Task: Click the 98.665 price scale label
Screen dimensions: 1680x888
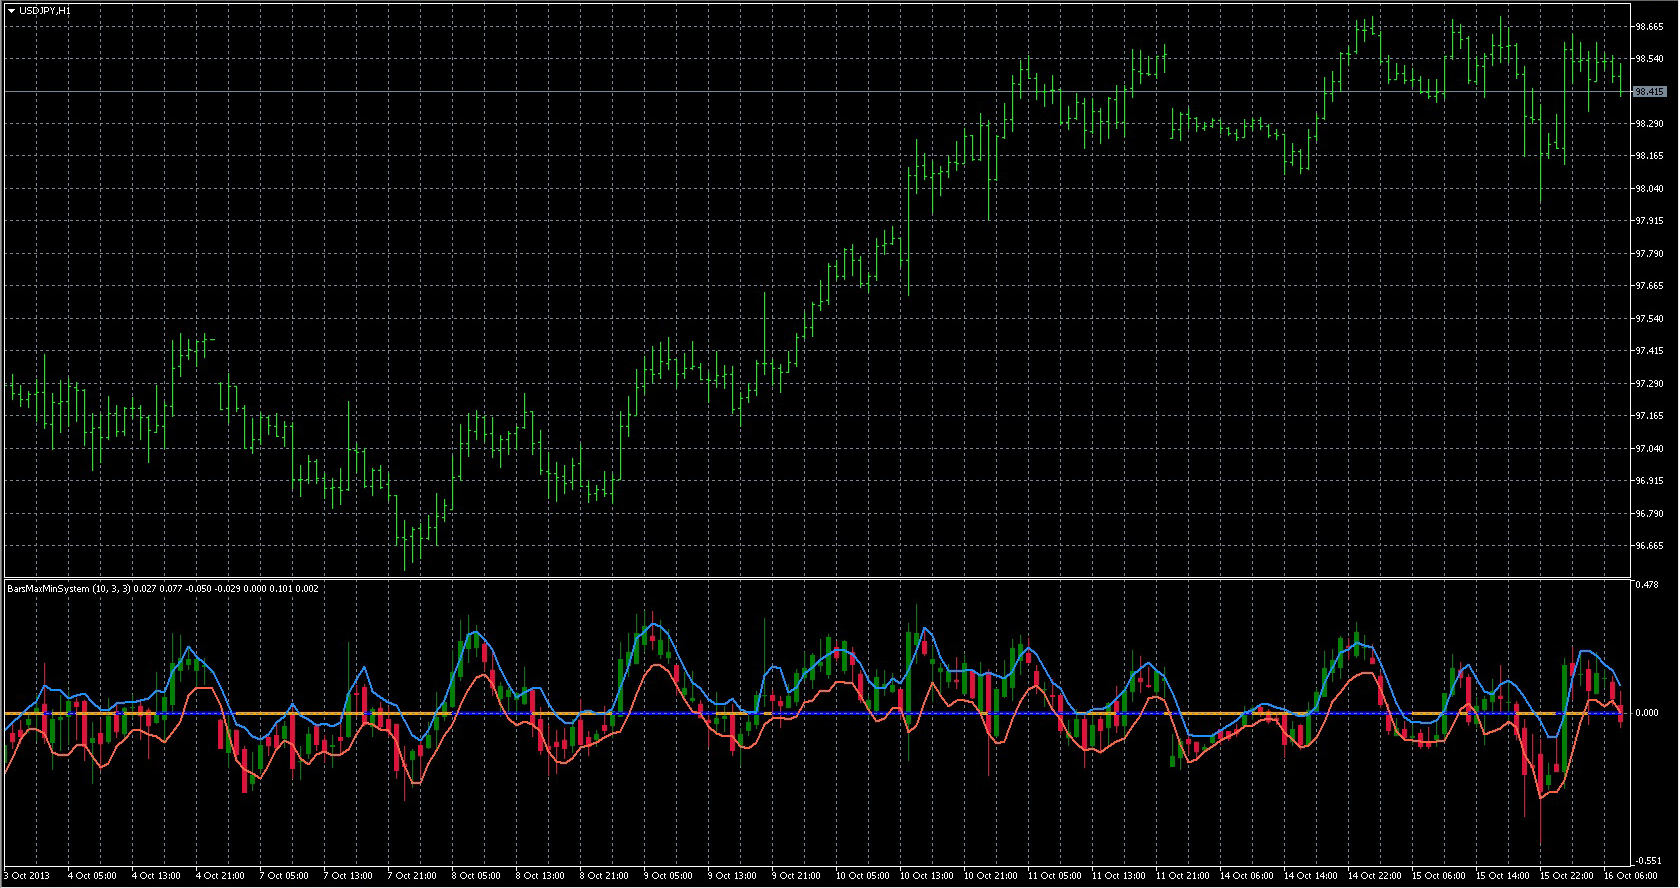Action: click(1649, 27)
